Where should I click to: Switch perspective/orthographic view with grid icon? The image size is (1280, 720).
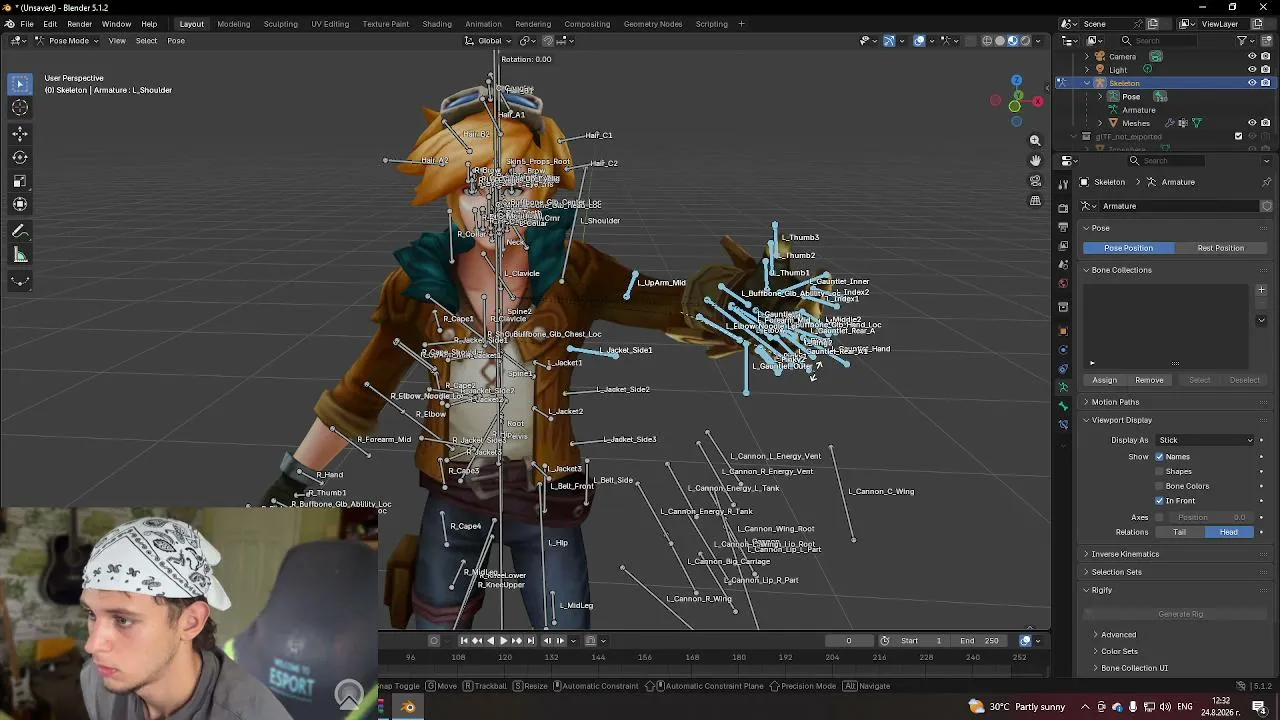coord(1035,201)
